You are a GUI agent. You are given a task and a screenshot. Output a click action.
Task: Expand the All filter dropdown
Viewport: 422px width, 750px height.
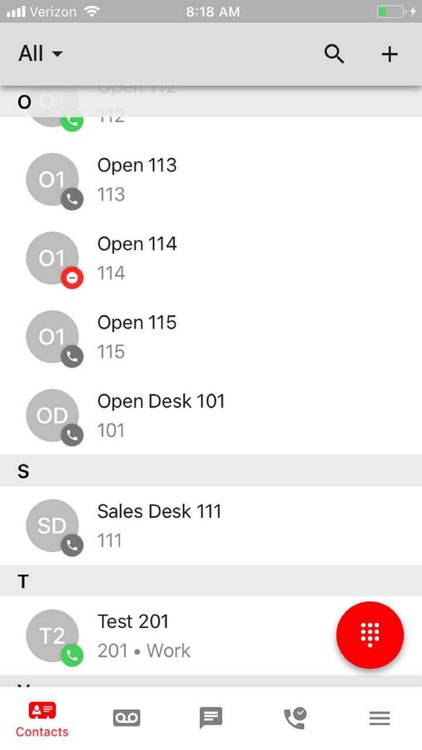tap(41, 54)
